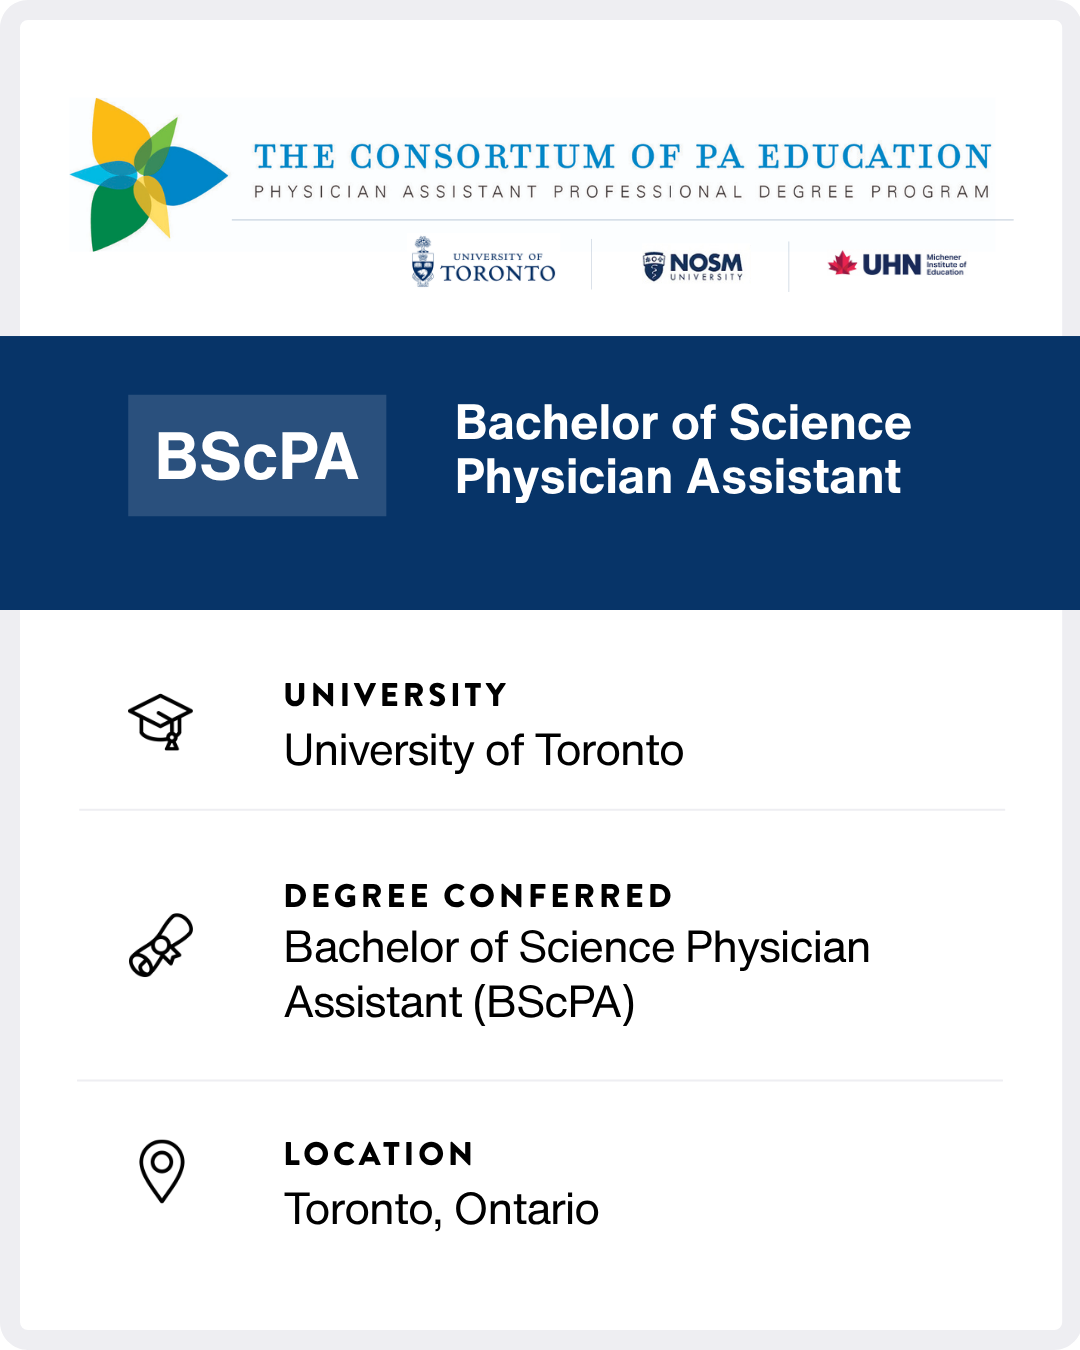1080x1350 pixels.
Task: Select the University of Toronto text
Action: tap(484, 750)
